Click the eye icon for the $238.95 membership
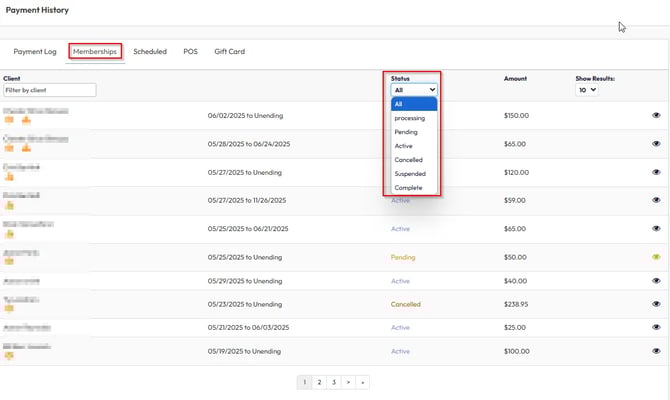 click(x=656, y=304)
